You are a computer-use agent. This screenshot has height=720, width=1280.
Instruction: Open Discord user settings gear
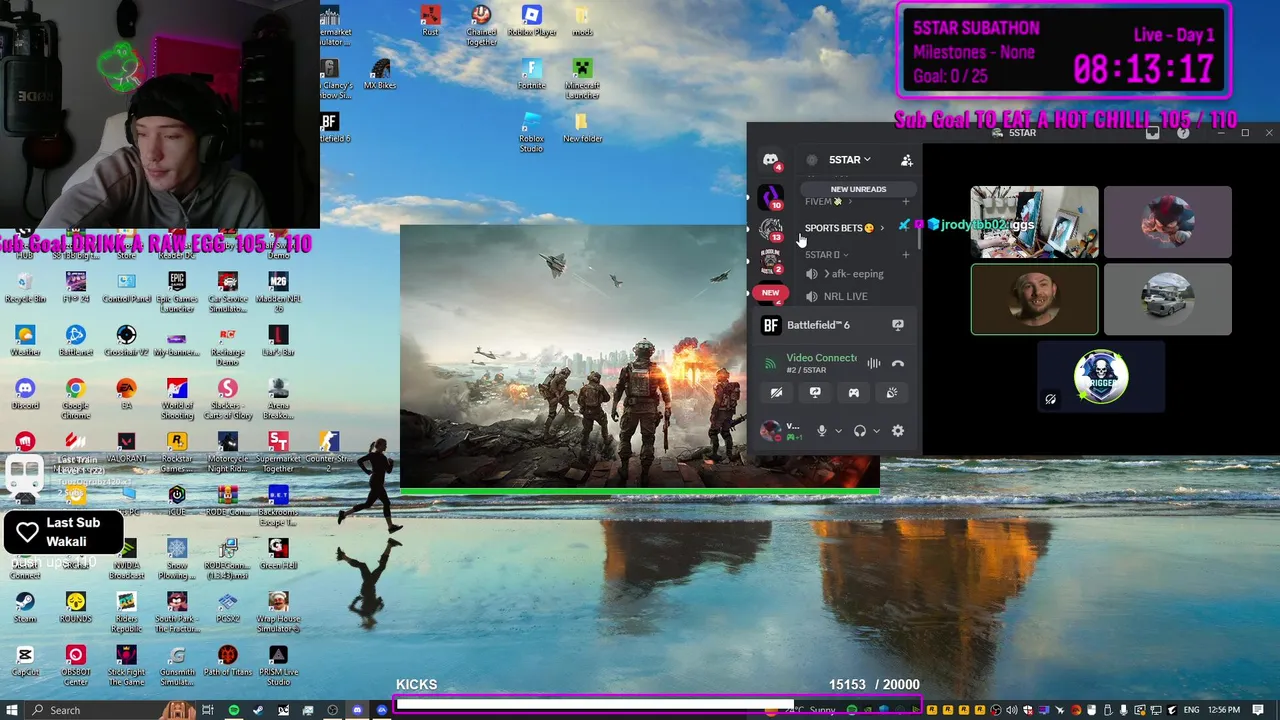tap(898, 431)
